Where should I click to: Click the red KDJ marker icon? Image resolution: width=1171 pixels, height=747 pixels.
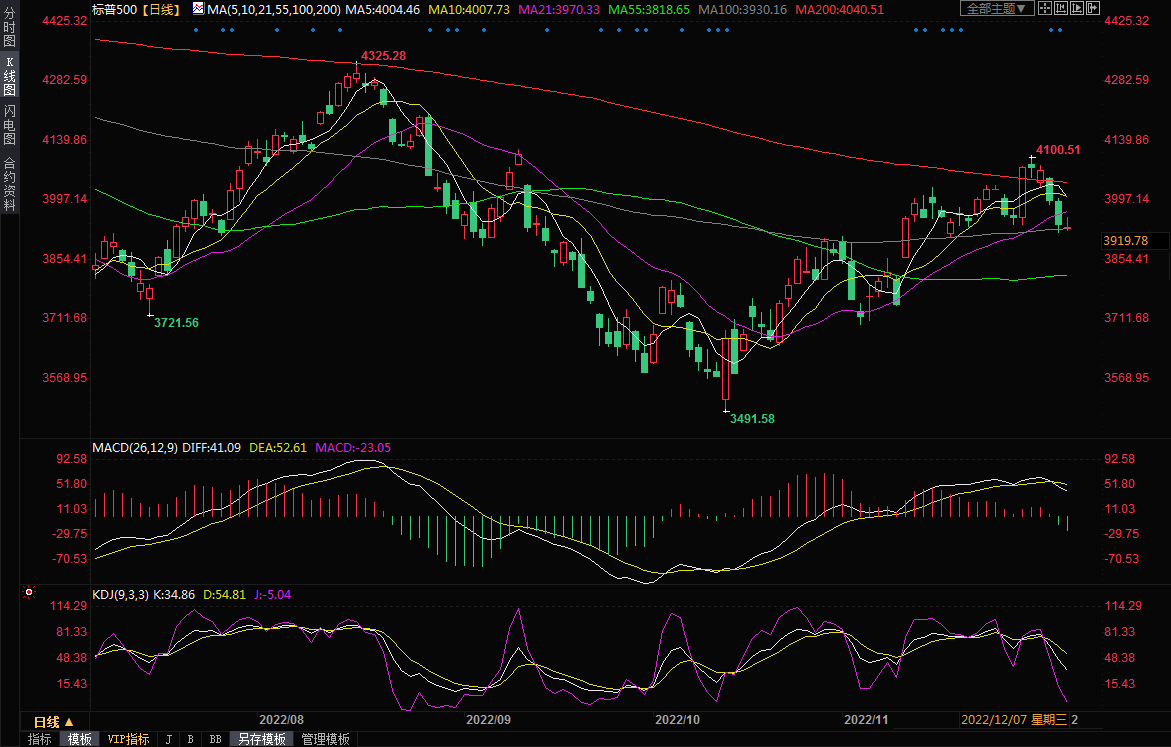click(28, 594)
